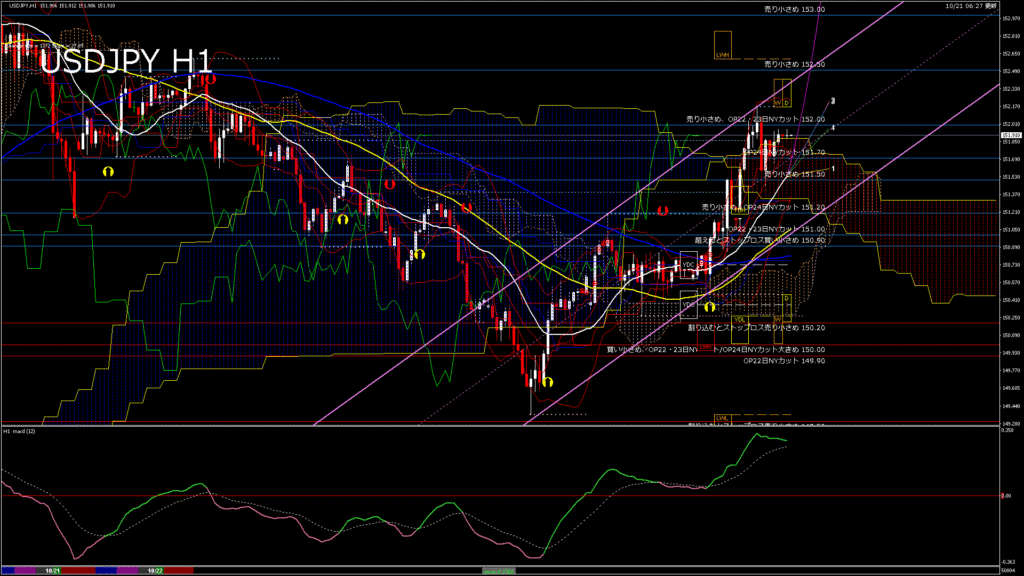Click the 売り小さめ 153.00 level label
1024x576 pixels.
point(794,8)
